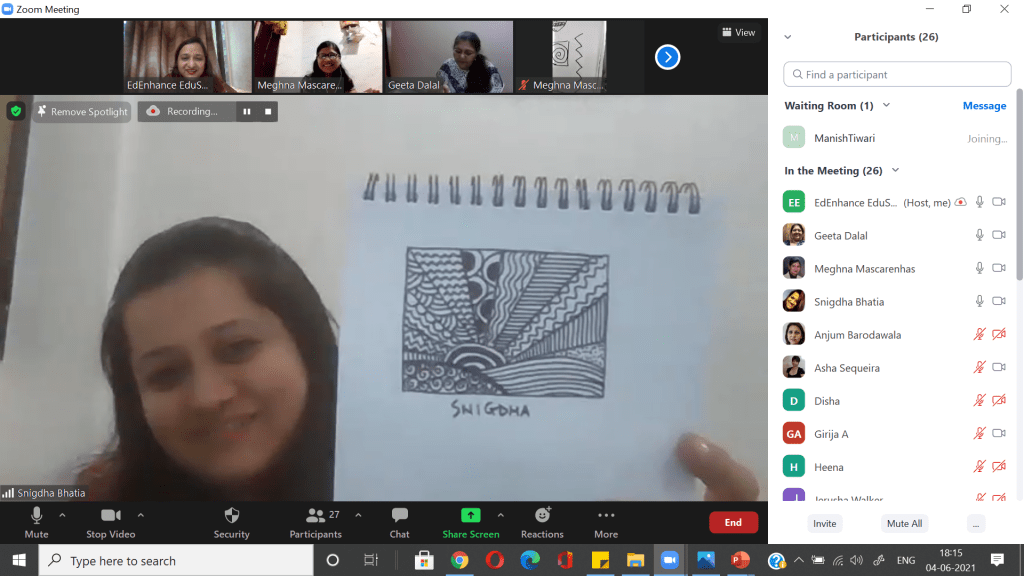Open the View layout menu

tap(738, 33)
